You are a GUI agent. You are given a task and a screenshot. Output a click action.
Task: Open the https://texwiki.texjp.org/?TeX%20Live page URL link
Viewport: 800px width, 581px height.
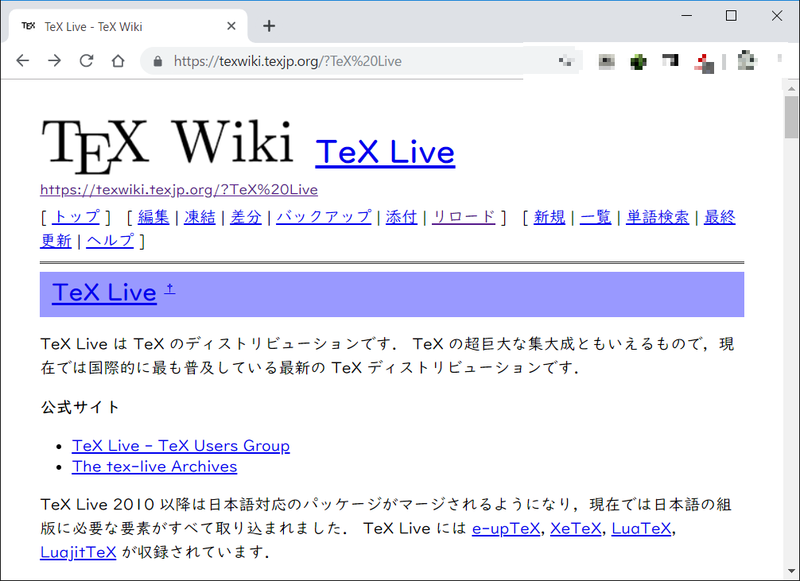179,190
